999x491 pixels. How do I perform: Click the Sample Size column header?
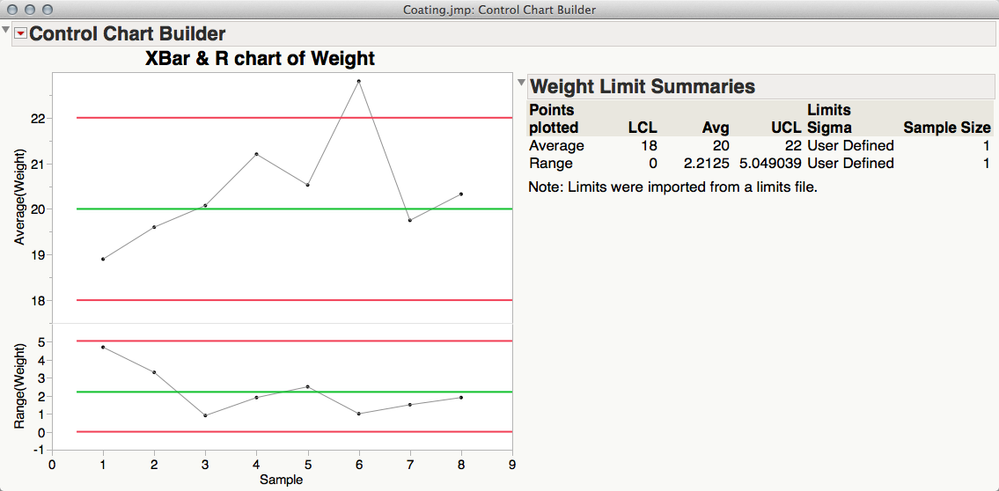point(947,128)
